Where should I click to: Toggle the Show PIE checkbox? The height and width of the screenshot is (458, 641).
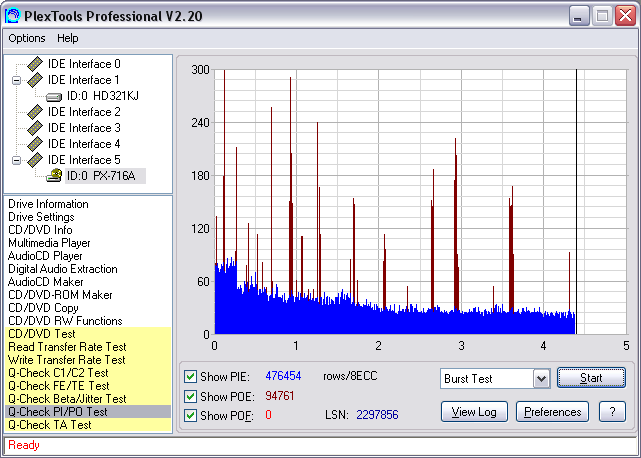[190, 376]
